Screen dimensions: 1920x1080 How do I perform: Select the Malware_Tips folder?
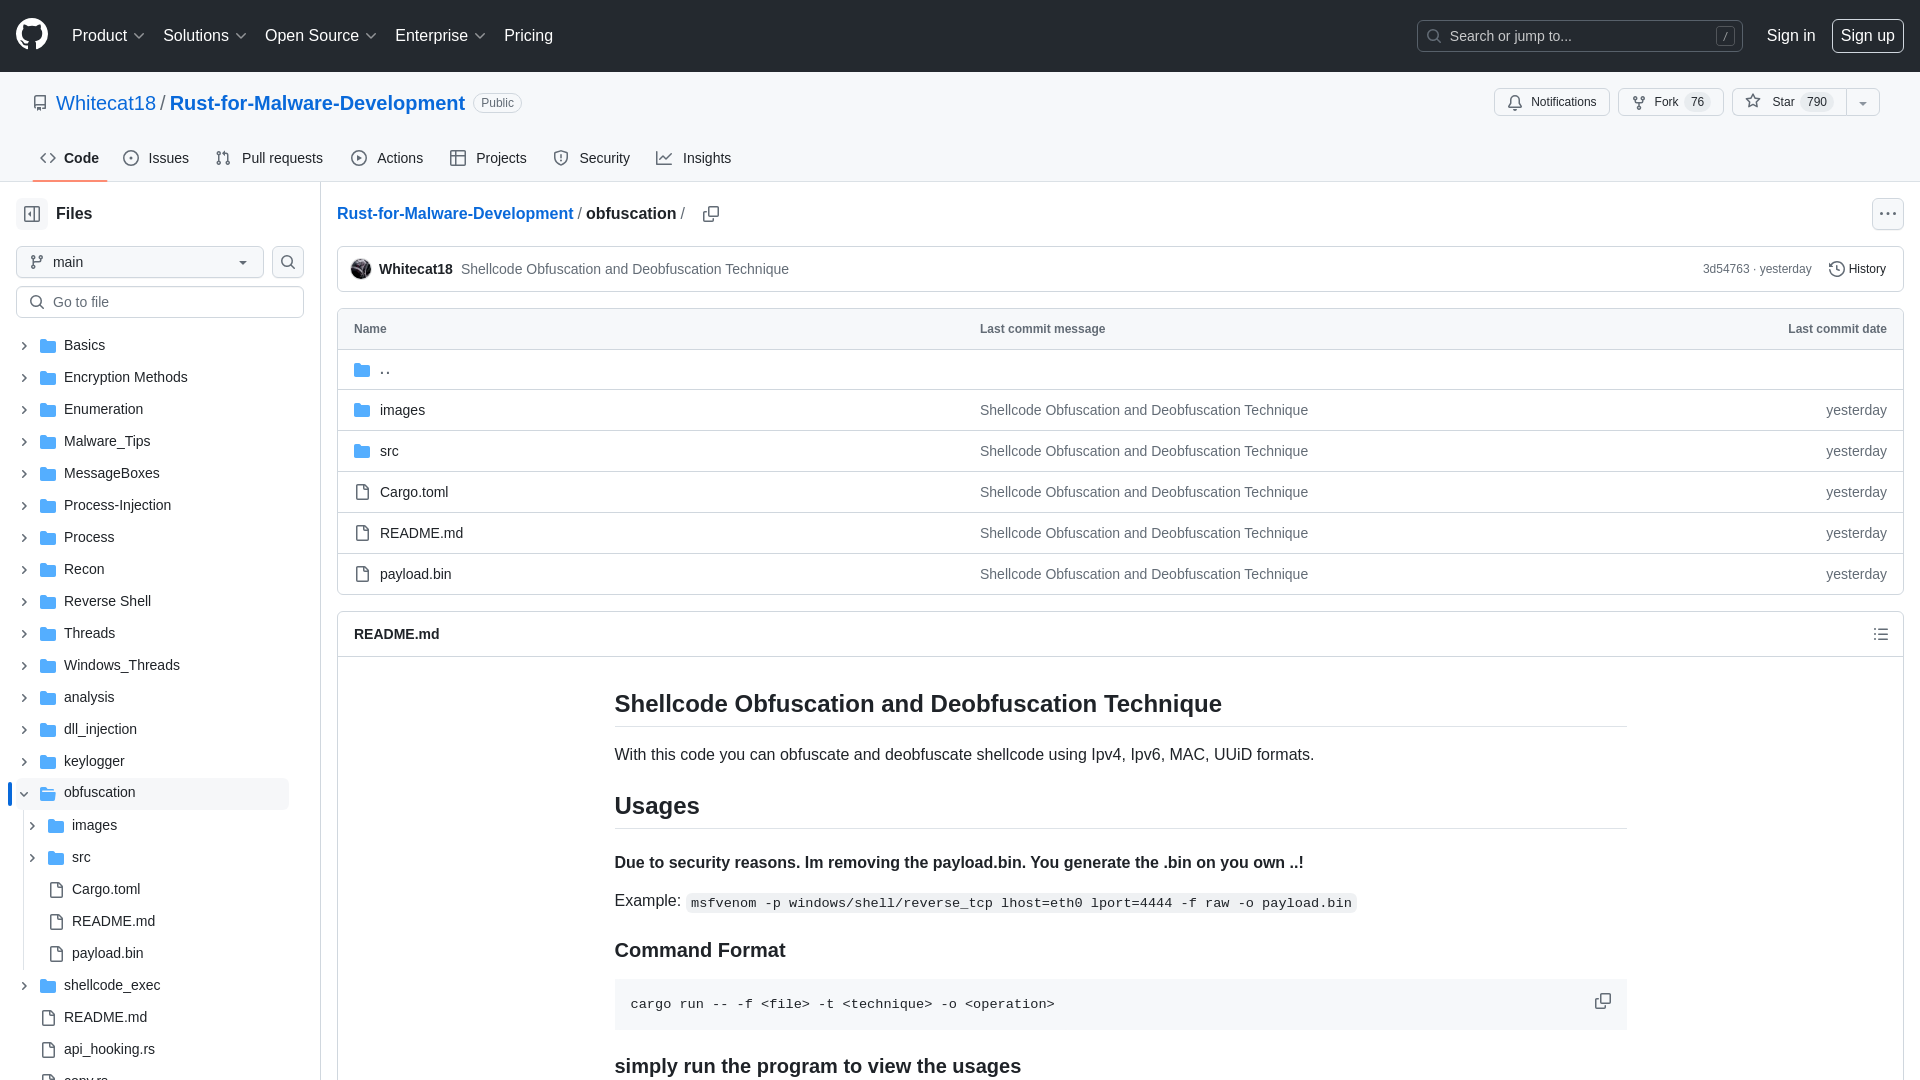(107, 441)
